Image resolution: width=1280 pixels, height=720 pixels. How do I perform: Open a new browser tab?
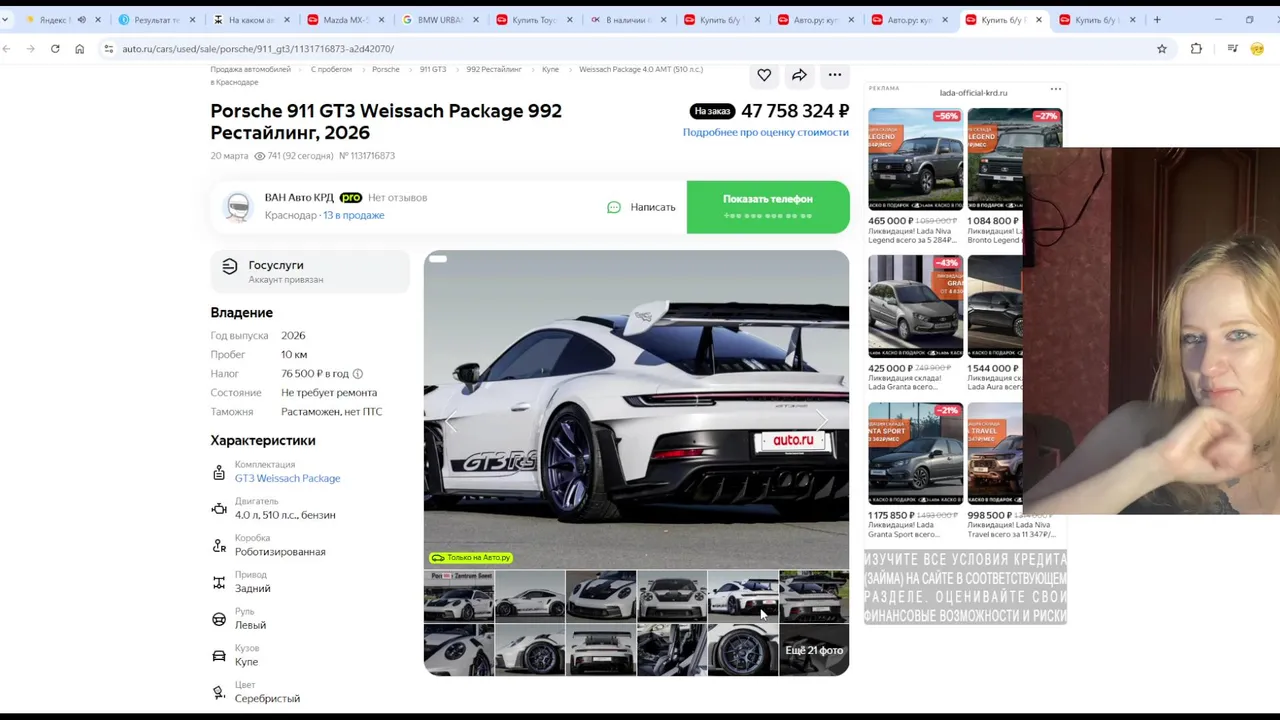(x=1157, y=19)
